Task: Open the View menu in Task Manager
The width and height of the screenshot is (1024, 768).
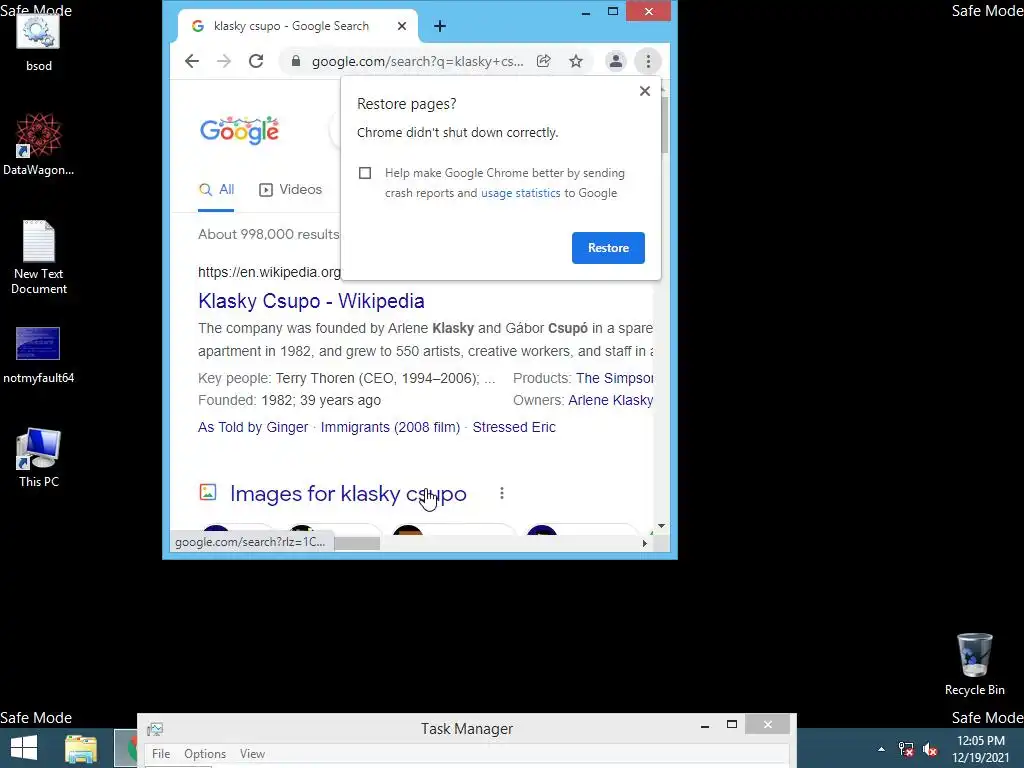Action: pyautogui.click(x=252, y=754)
